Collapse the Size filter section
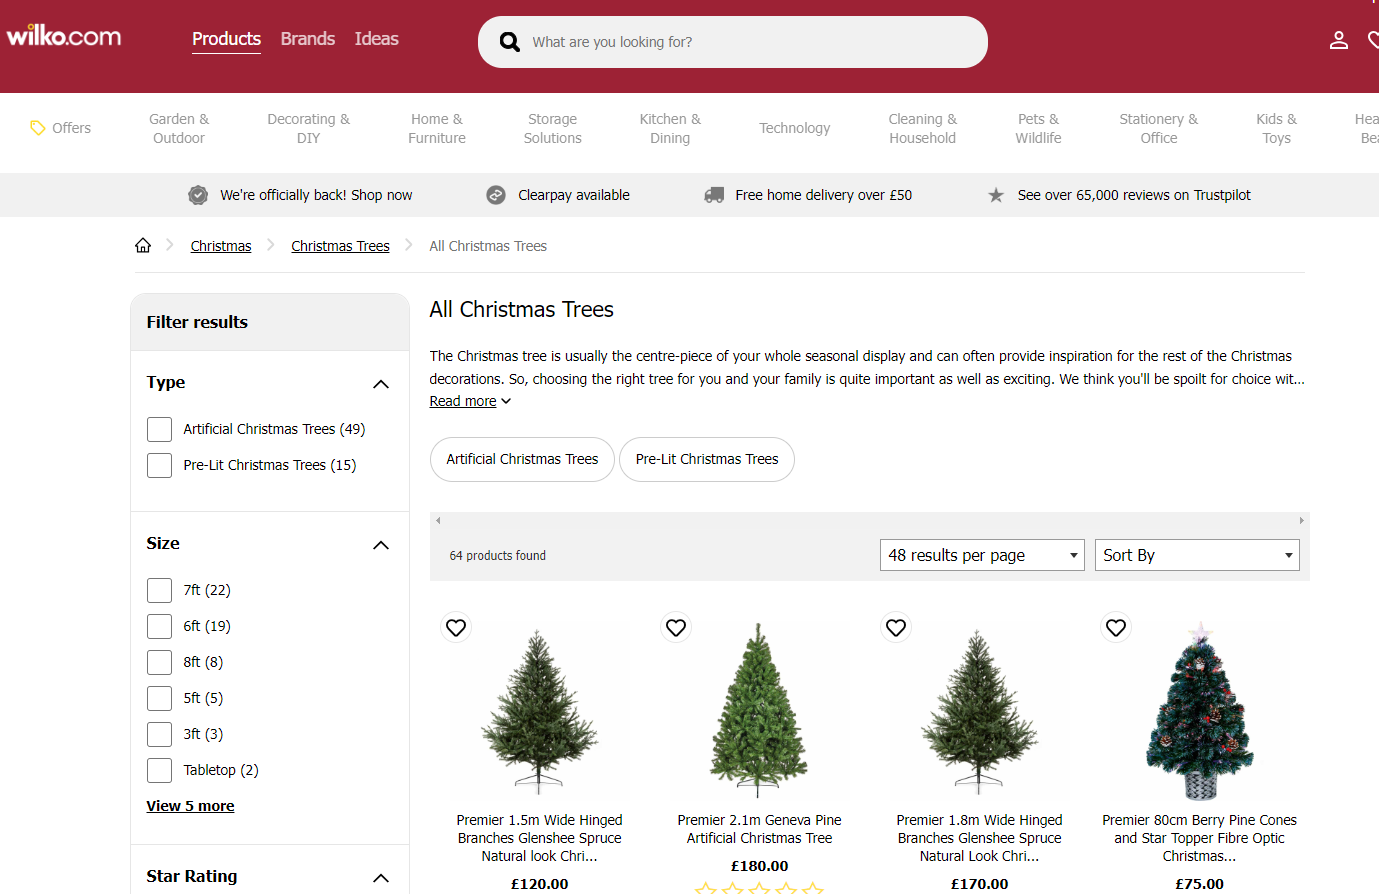This screenshot has height=894, width=1379. [381, 545]
